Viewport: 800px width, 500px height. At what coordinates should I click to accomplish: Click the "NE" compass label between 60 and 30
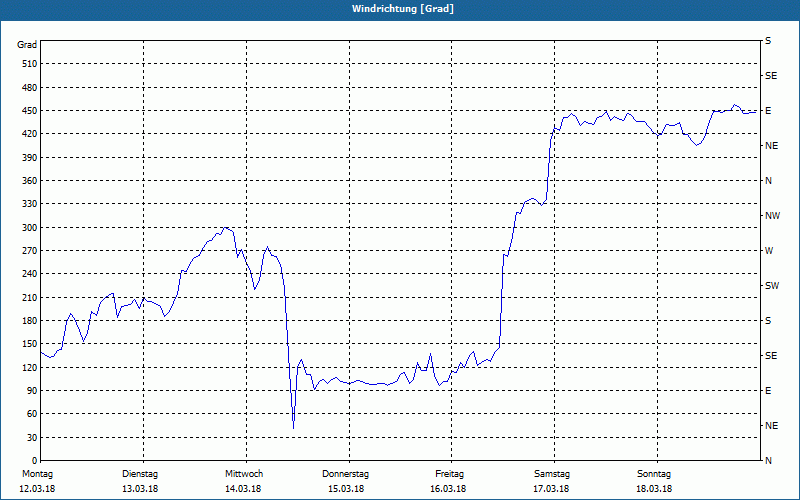pos(771,426)
